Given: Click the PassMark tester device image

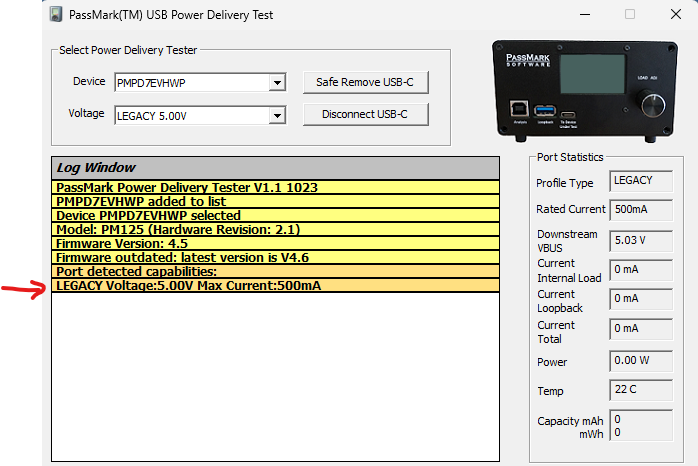Looking at the screenshot, I should [585, 91].
